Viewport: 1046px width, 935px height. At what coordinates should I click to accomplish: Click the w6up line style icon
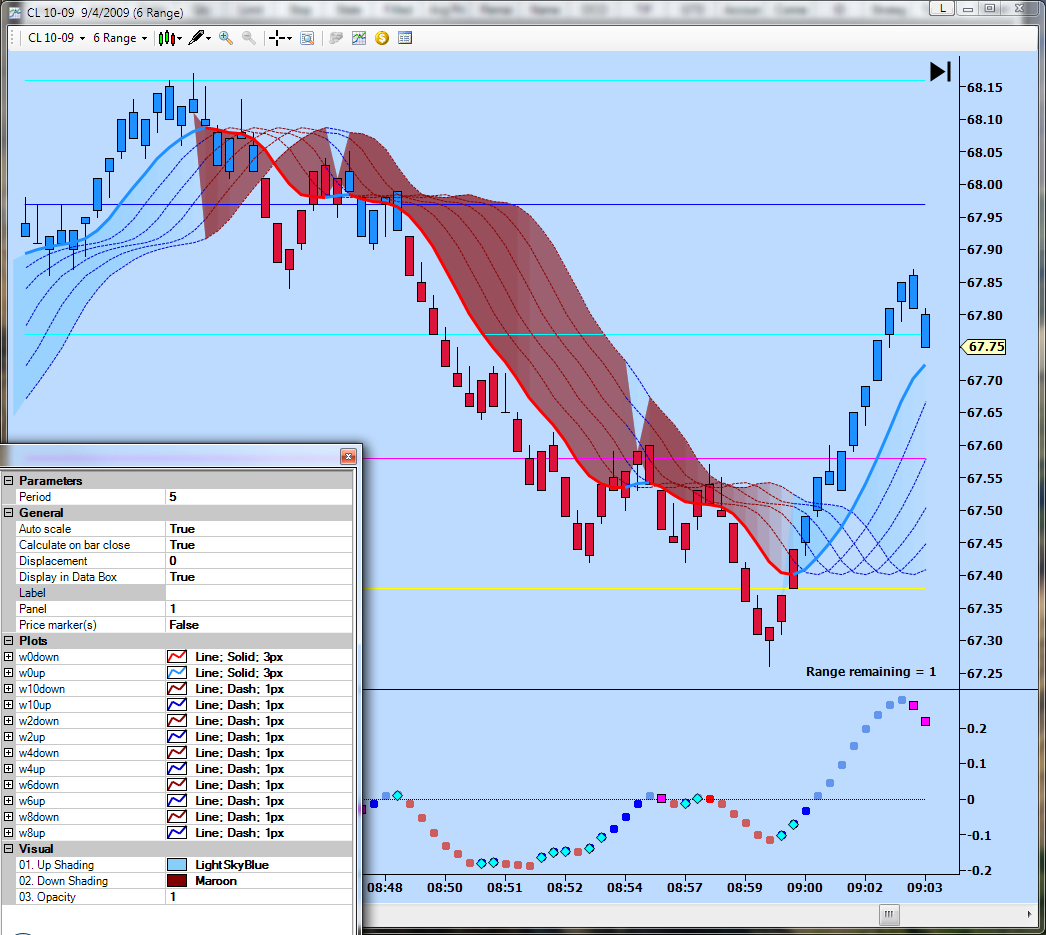[x=177, y=801]
